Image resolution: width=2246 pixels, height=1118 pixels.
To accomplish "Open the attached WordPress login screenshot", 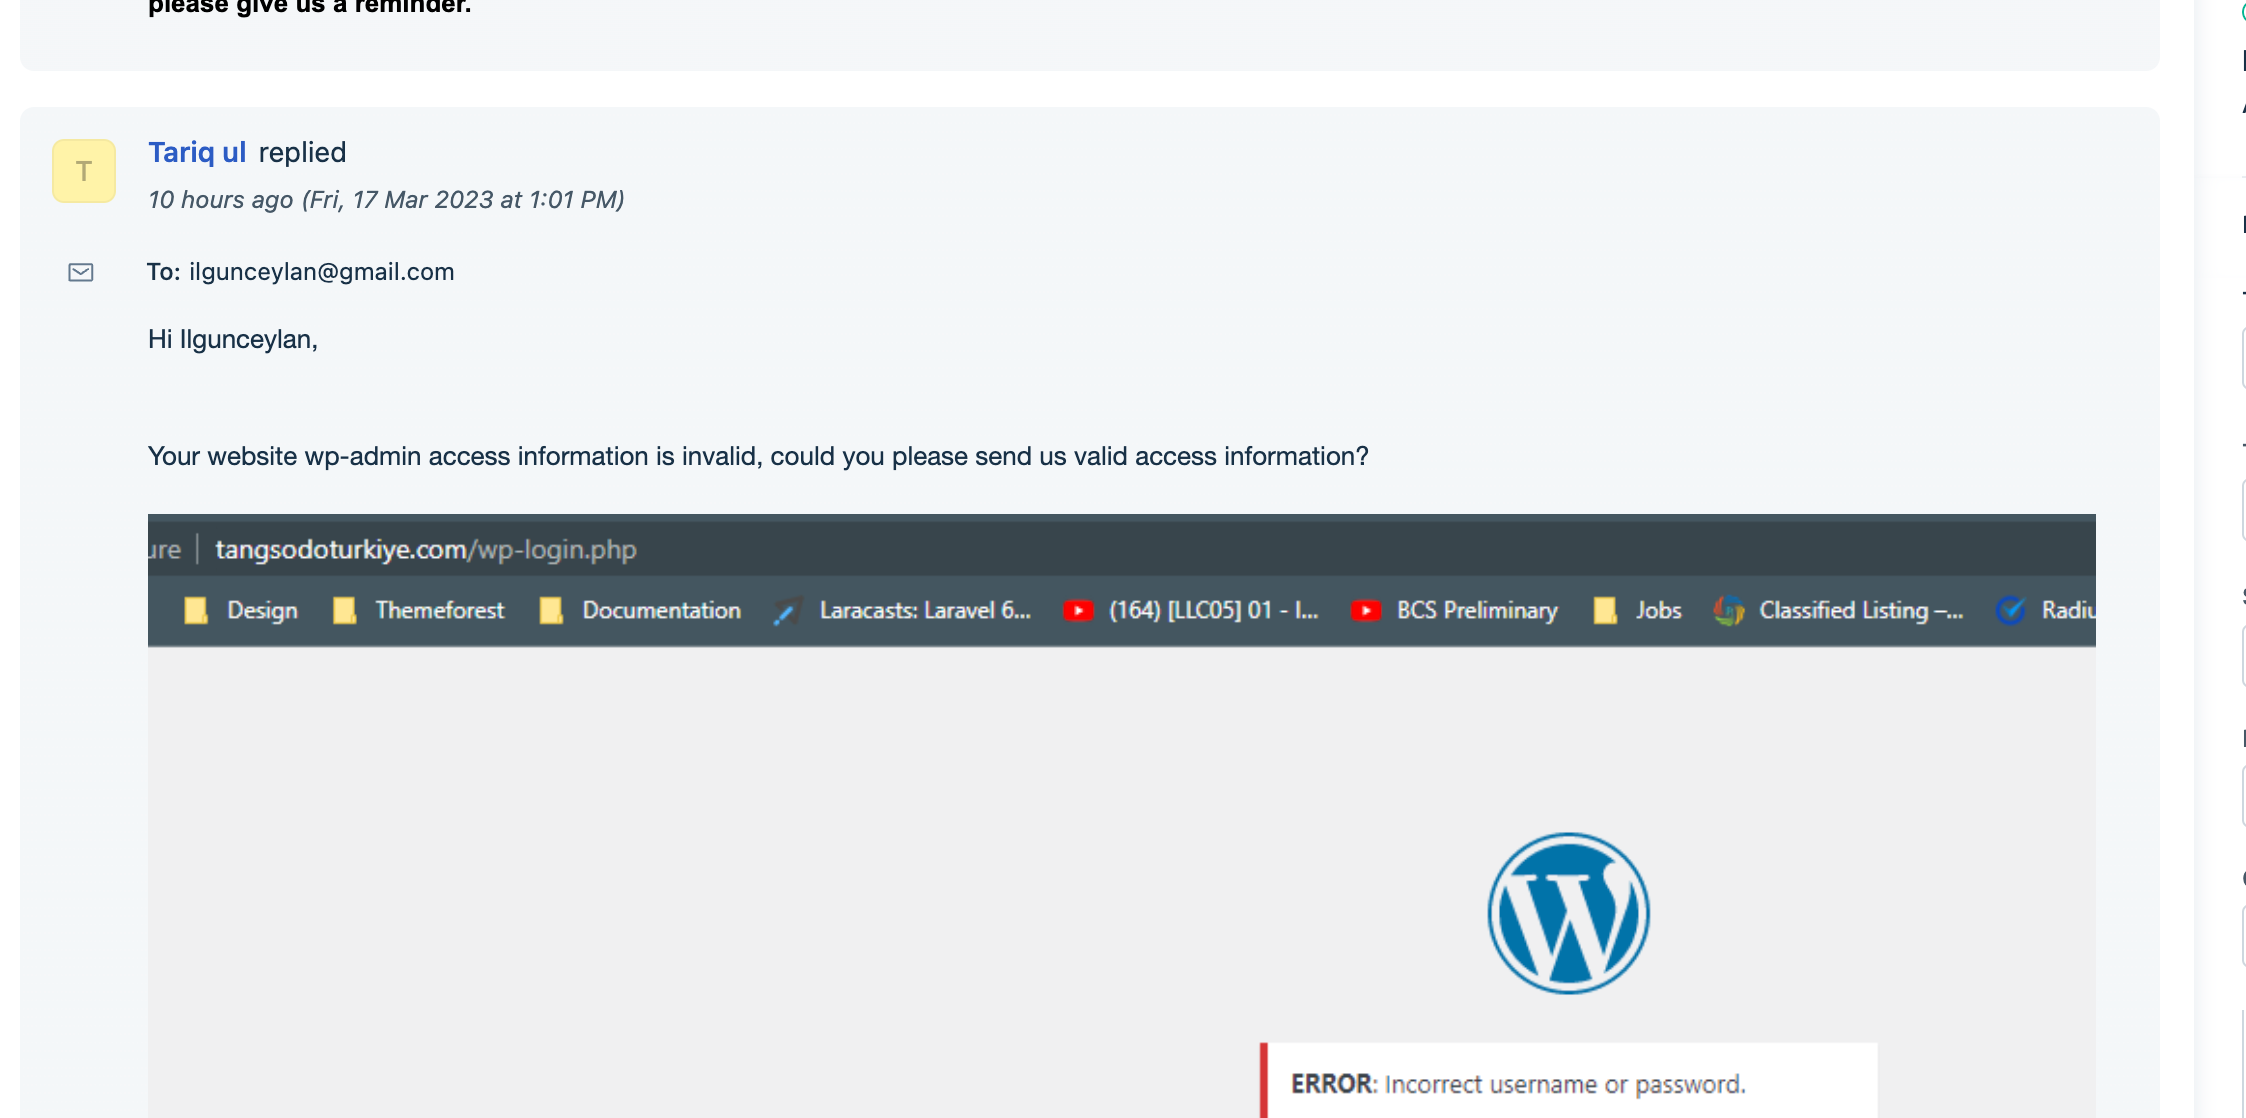I will point(1122,815).
